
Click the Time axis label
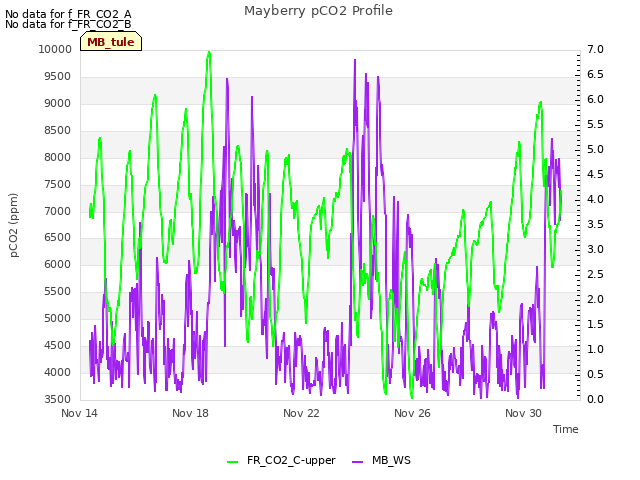[566, 429]
